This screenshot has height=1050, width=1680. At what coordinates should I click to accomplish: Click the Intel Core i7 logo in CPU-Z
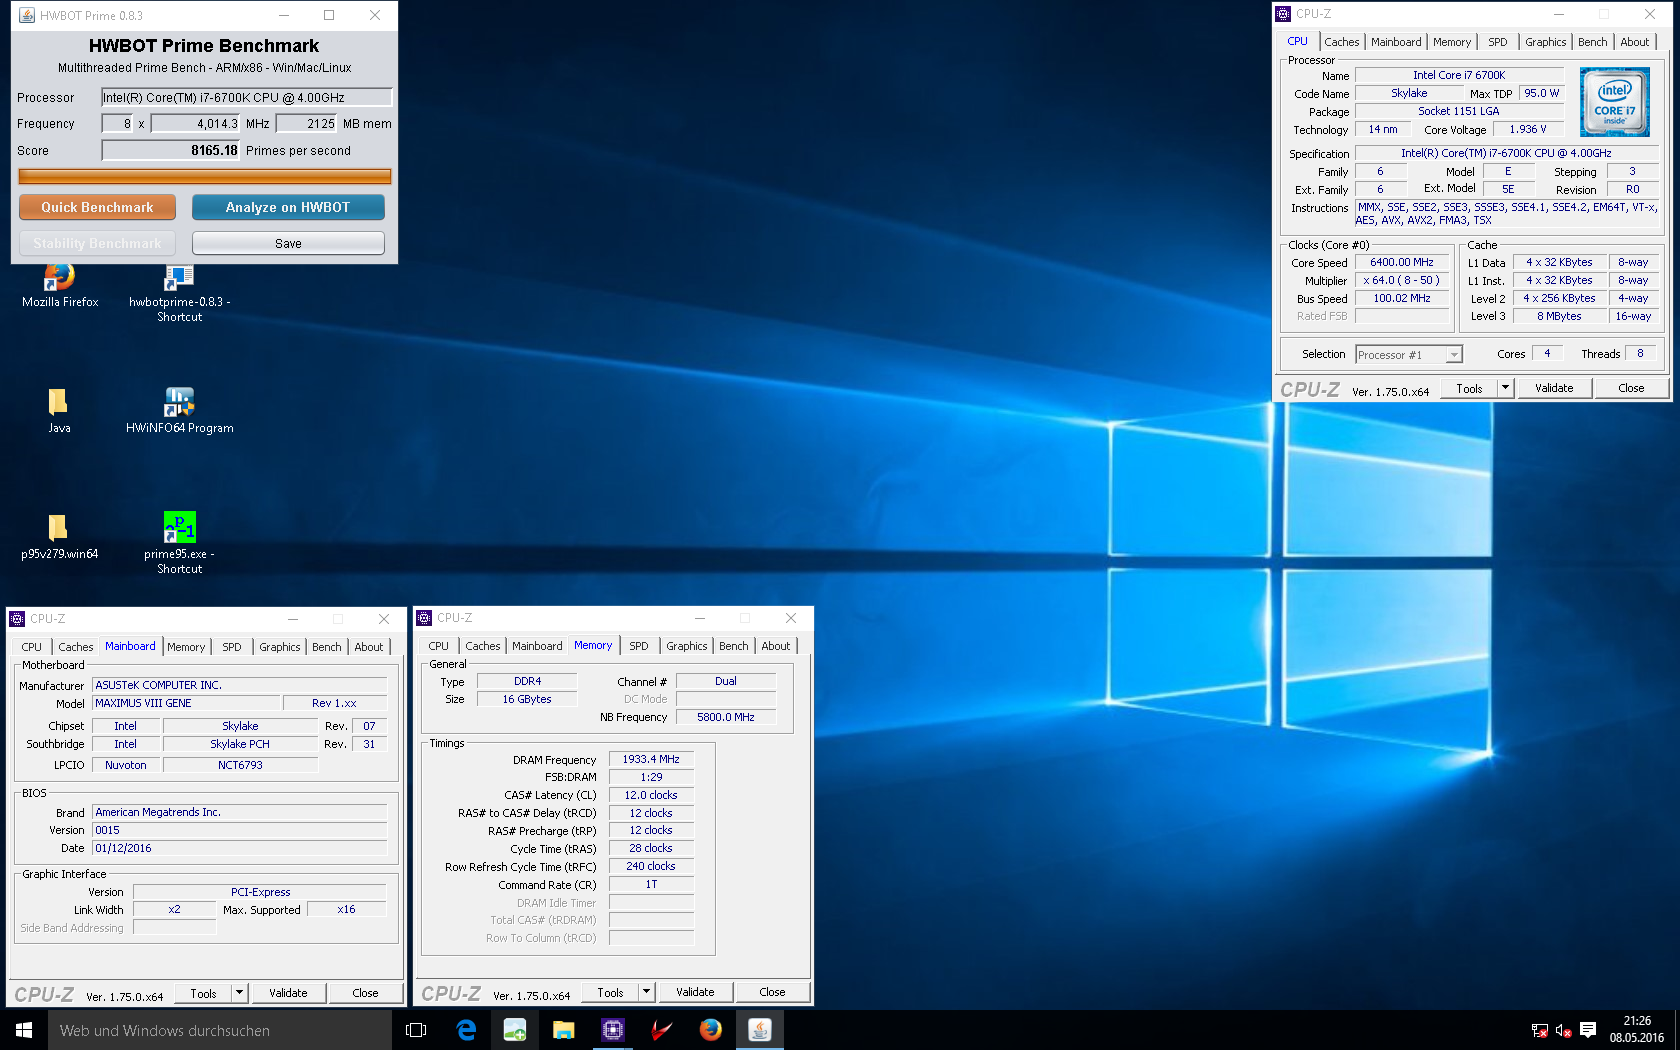tap(1614, 102)
